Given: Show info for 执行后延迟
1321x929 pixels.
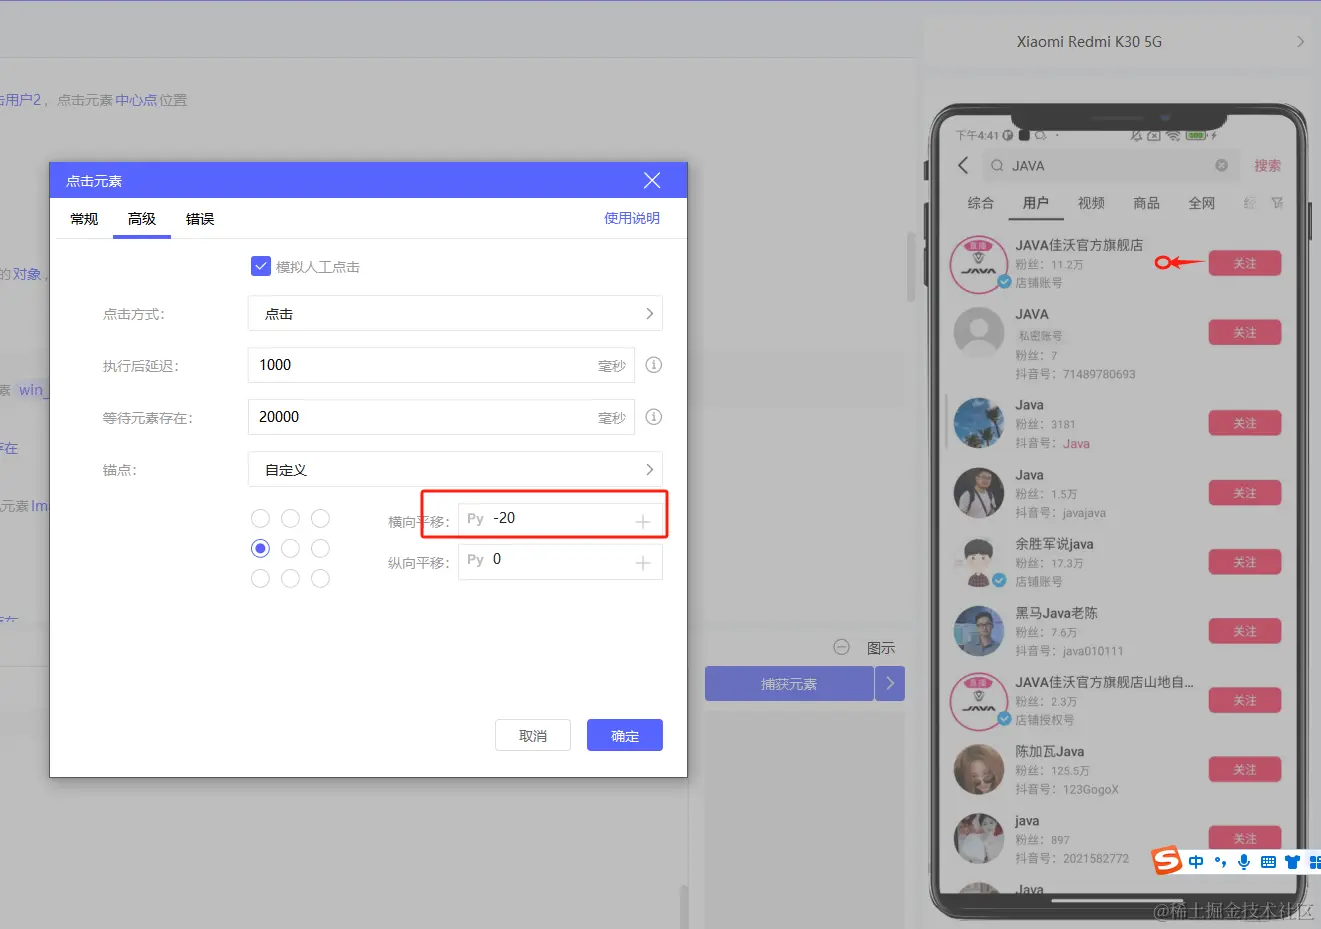Looking at the screenshot, I should tap(654, 365).
